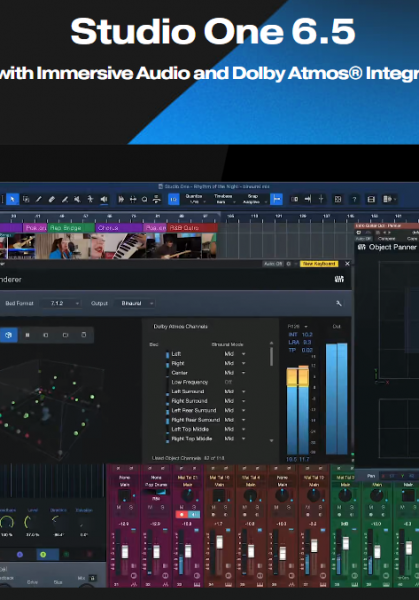Screen dimensions: 419x600
Task: Select the blue 3D cube view button
Action: pyautogui.click(x=8, y=335)
